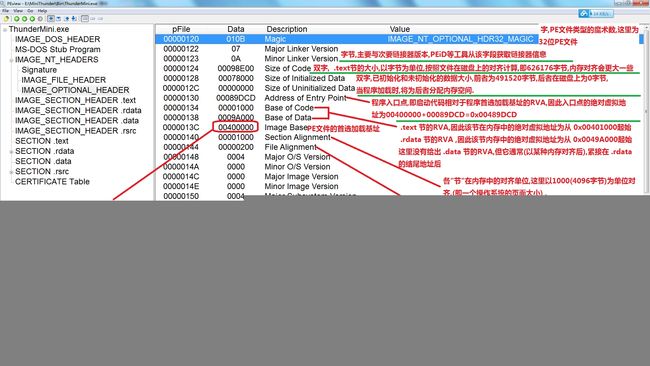Click the fourth blue arrow toolbar icon
Screen dimensions: 650x366
click(x=74, y=19)
